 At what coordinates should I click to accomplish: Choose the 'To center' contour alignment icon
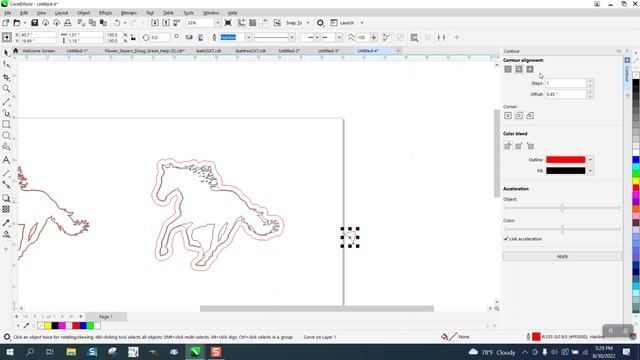(x=508, y=69)
